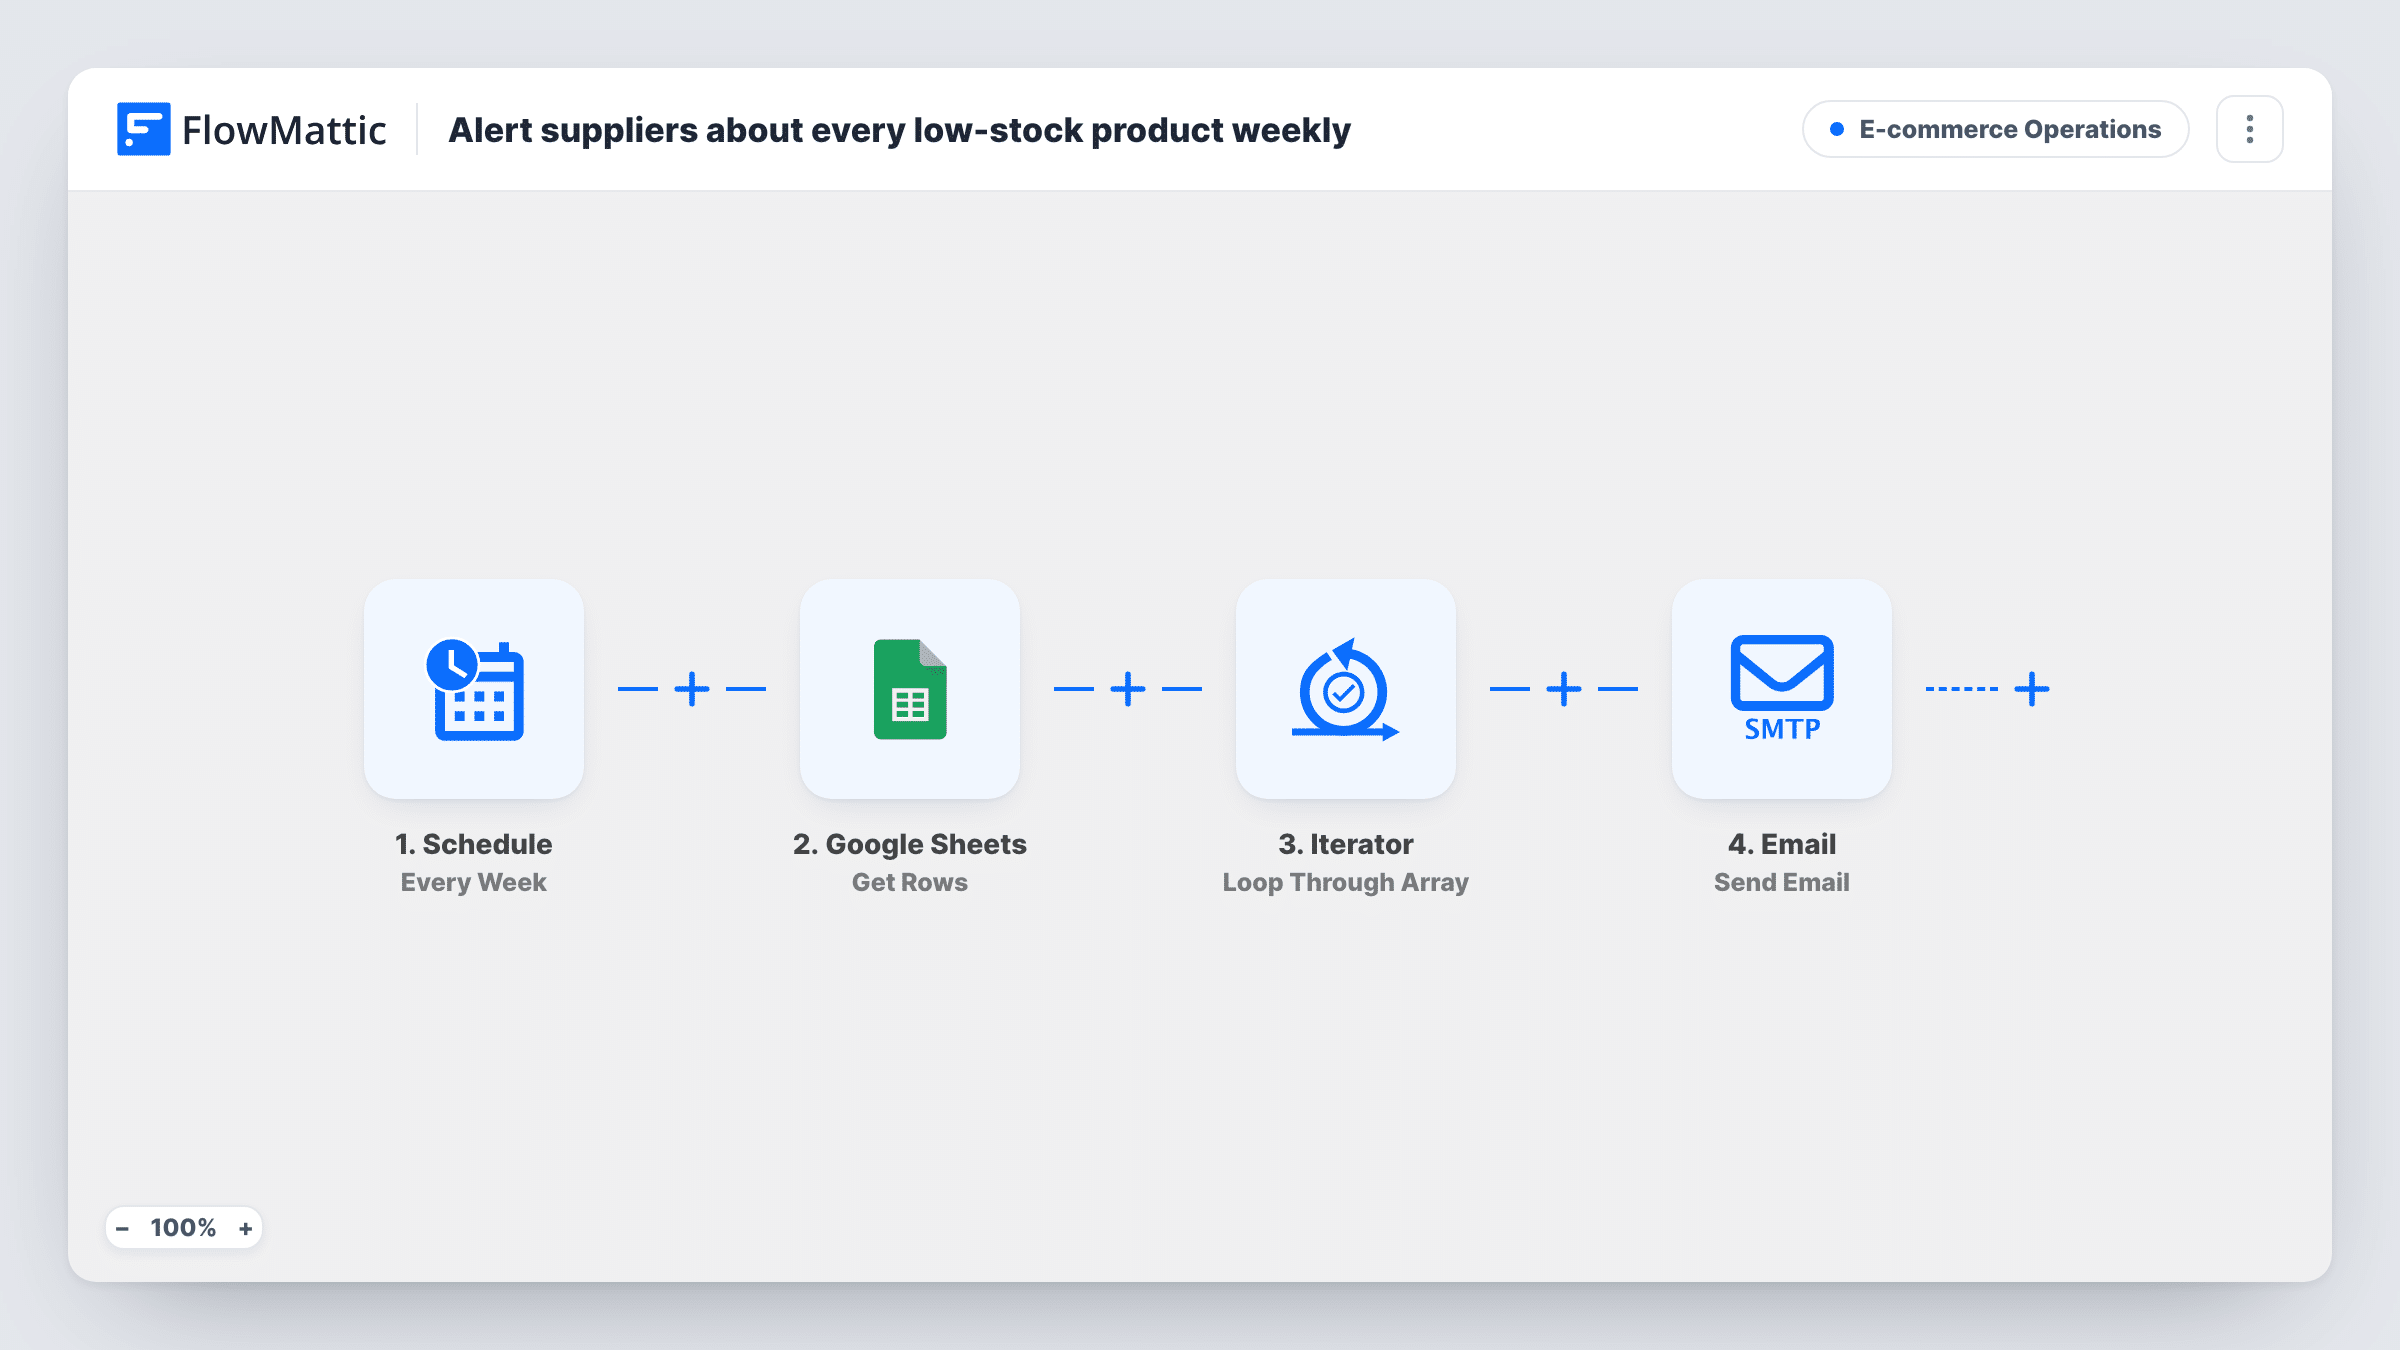Add step between Iterator and Email
Screen dimensions: 2400x1350
coord(1564,689)
